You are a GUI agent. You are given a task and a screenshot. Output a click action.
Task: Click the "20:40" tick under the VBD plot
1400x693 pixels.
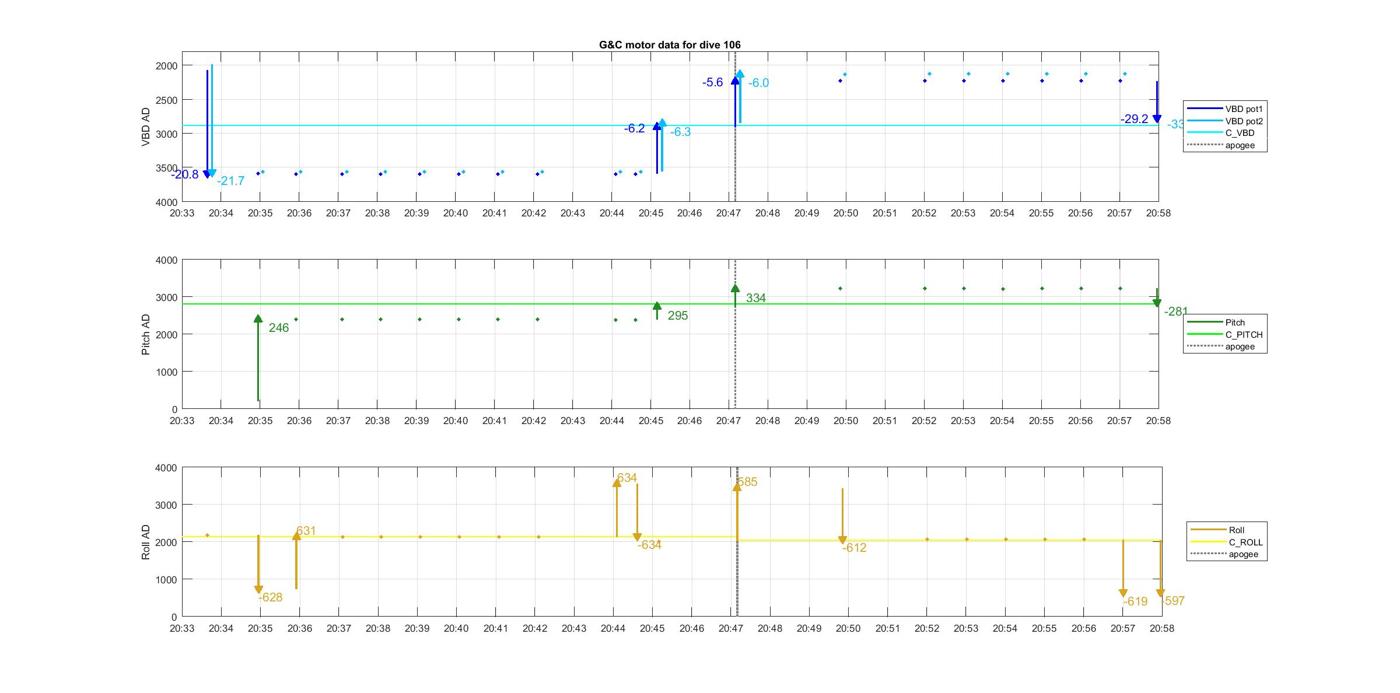[x=455, y=213]
